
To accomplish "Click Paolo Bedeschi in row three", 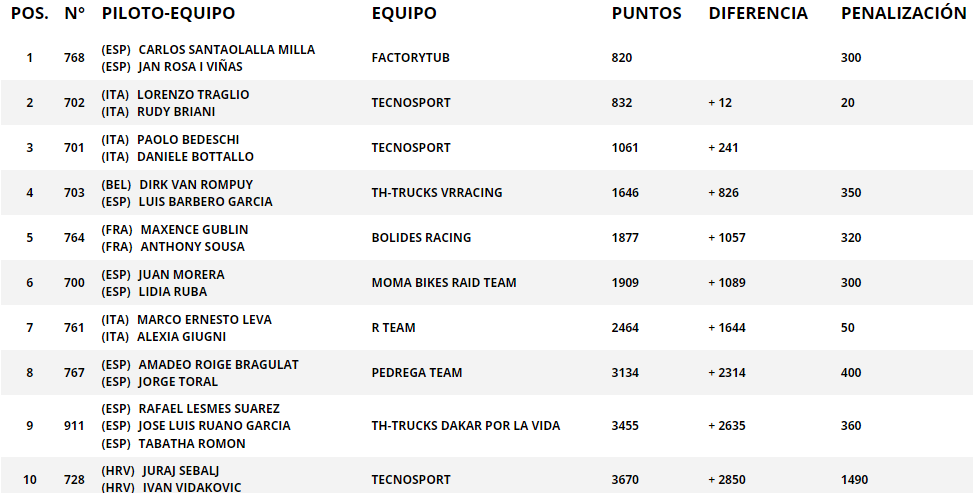I will click(188, 140).
